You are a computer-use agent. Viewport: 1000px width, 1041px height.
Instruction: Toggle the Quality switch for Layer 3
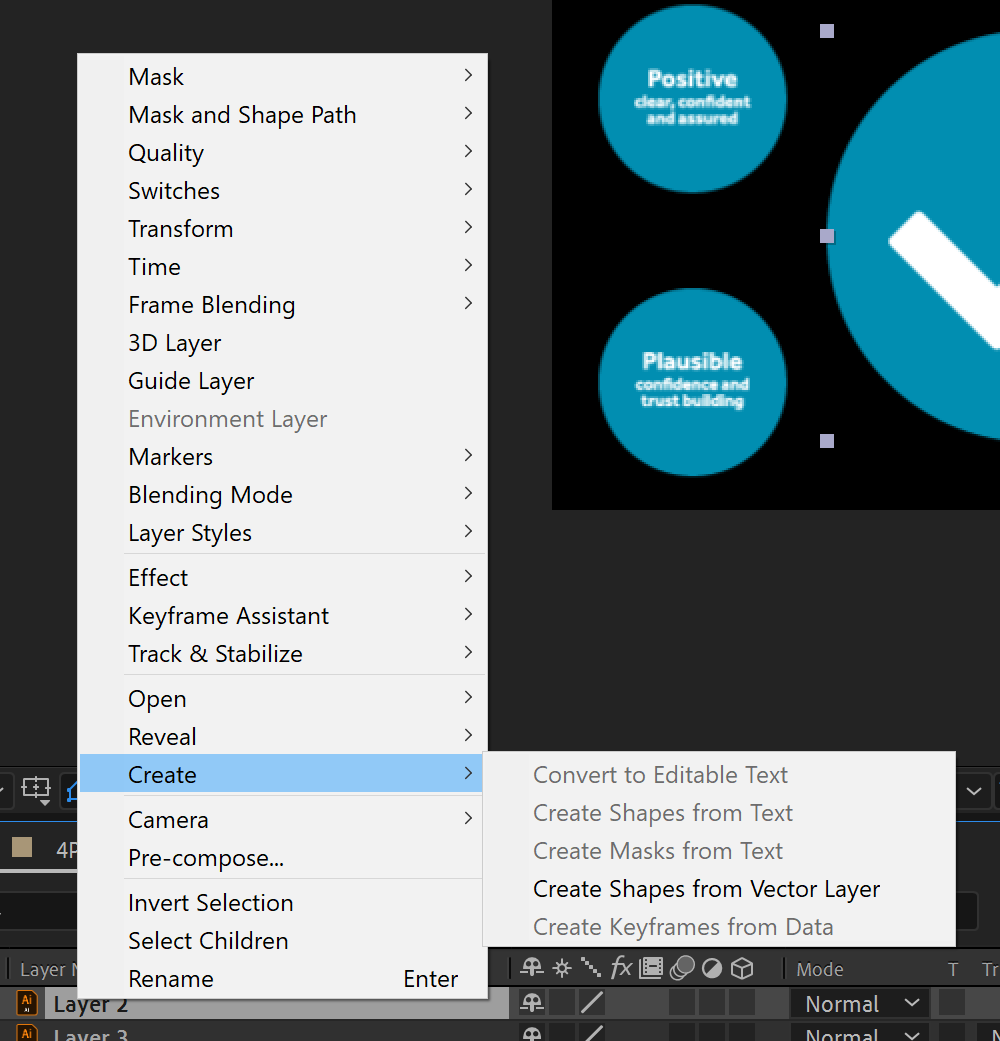click(x=592, y=1034)
